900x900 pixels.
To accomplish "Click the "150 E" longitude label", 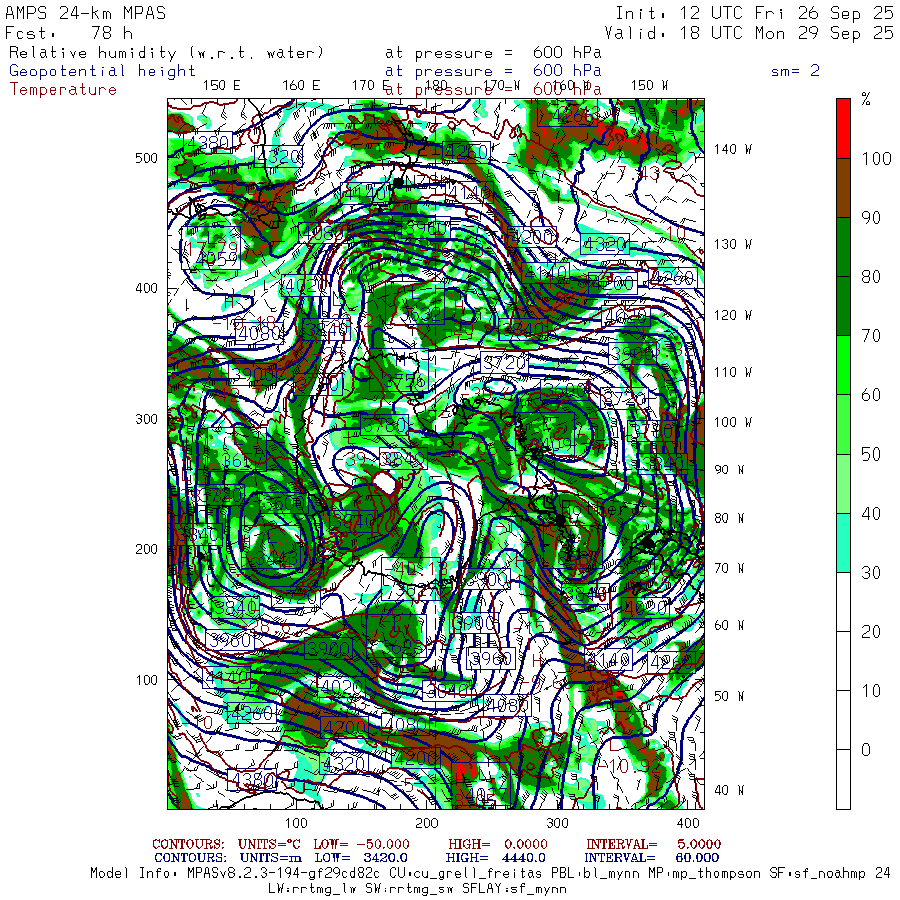I will tap(221, 85).
